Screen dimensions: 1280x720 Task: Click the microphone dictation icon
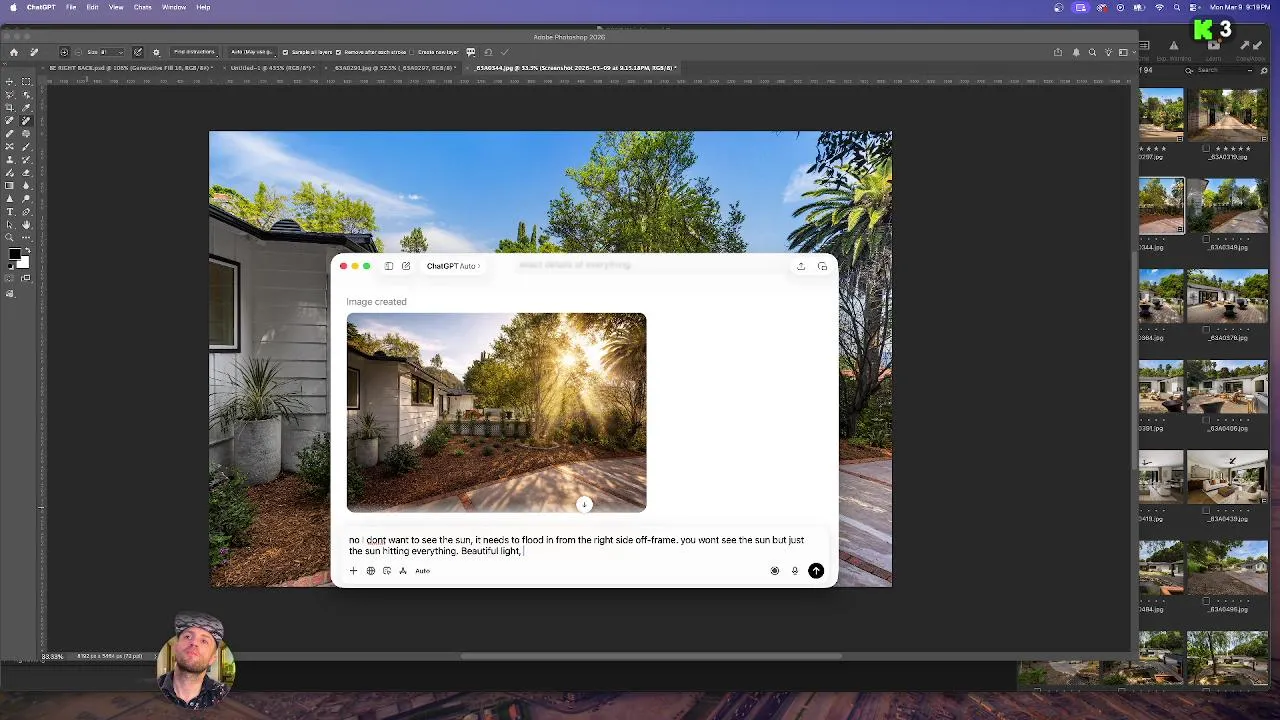pyautogui.click(x=795, y=571)
